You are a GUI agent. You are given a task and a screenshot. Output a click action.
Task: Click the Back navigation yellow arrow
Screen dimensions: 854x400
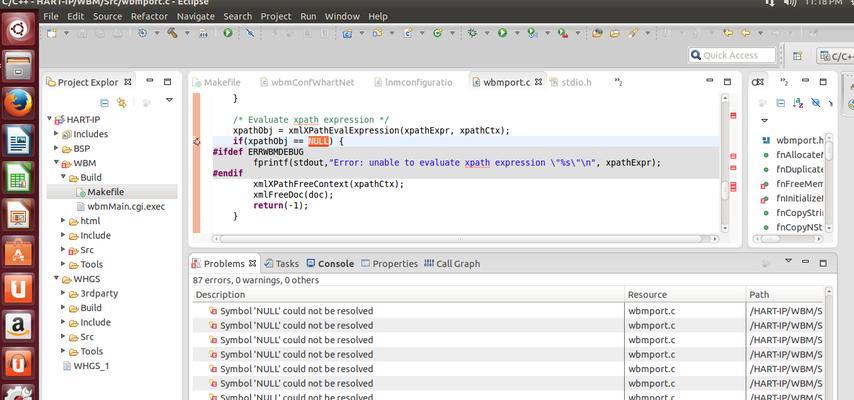coord(746,33)
